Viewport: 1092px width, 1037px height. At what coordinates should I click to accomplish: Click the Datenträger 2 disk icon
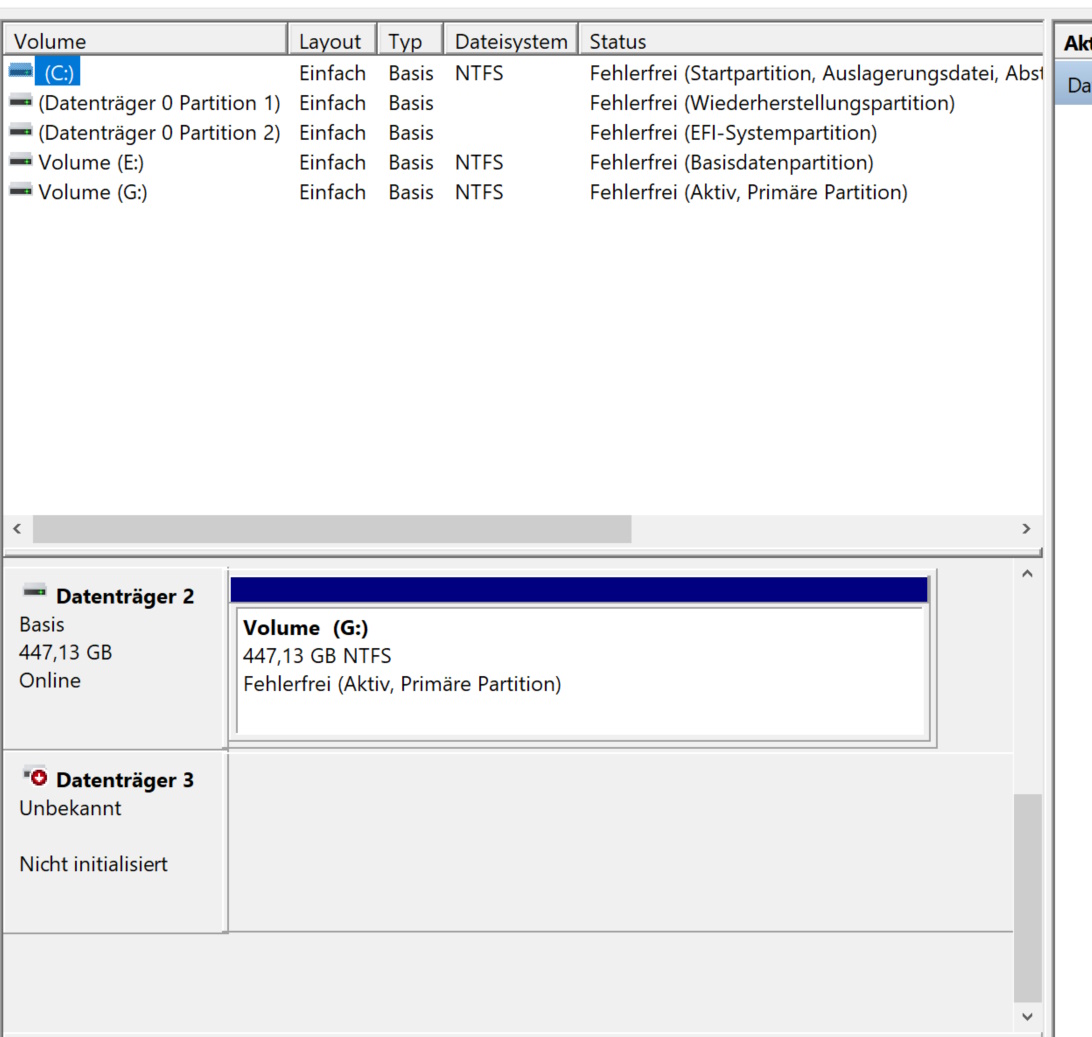[x=35, y=593]
